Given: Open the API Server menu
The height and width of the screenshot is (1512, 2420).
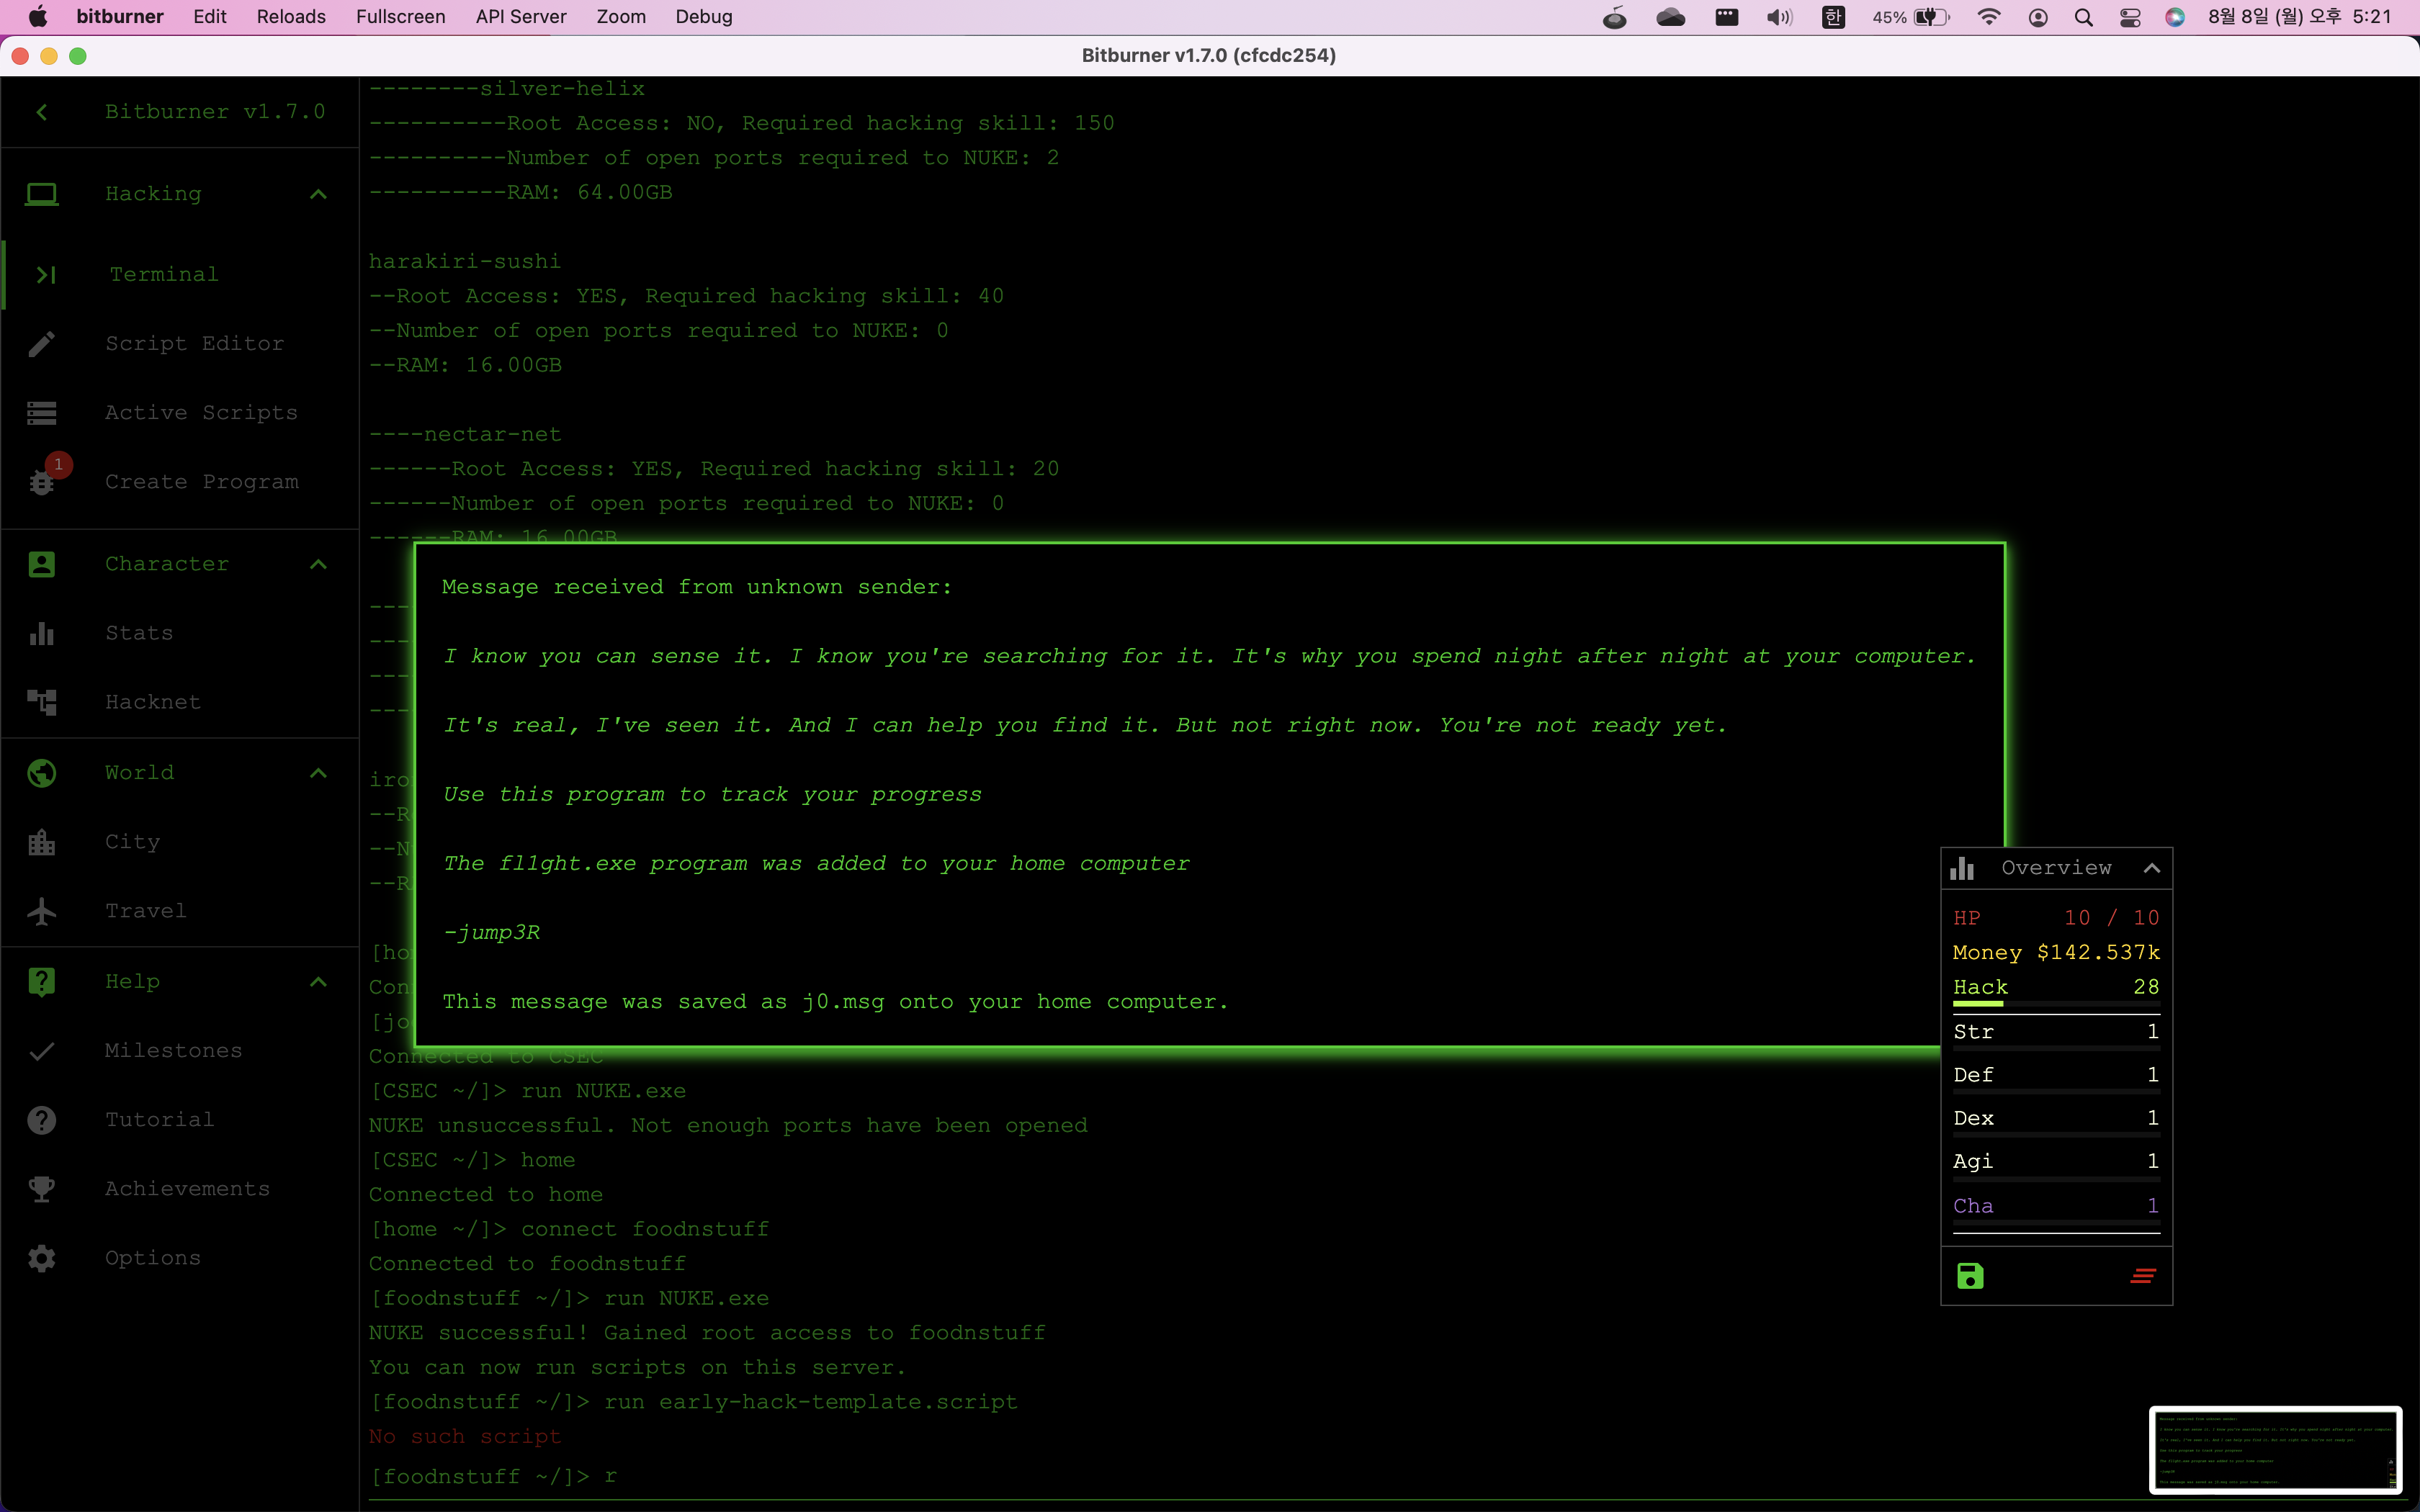Looking at the screenshot, I should (x=520, y=17).
